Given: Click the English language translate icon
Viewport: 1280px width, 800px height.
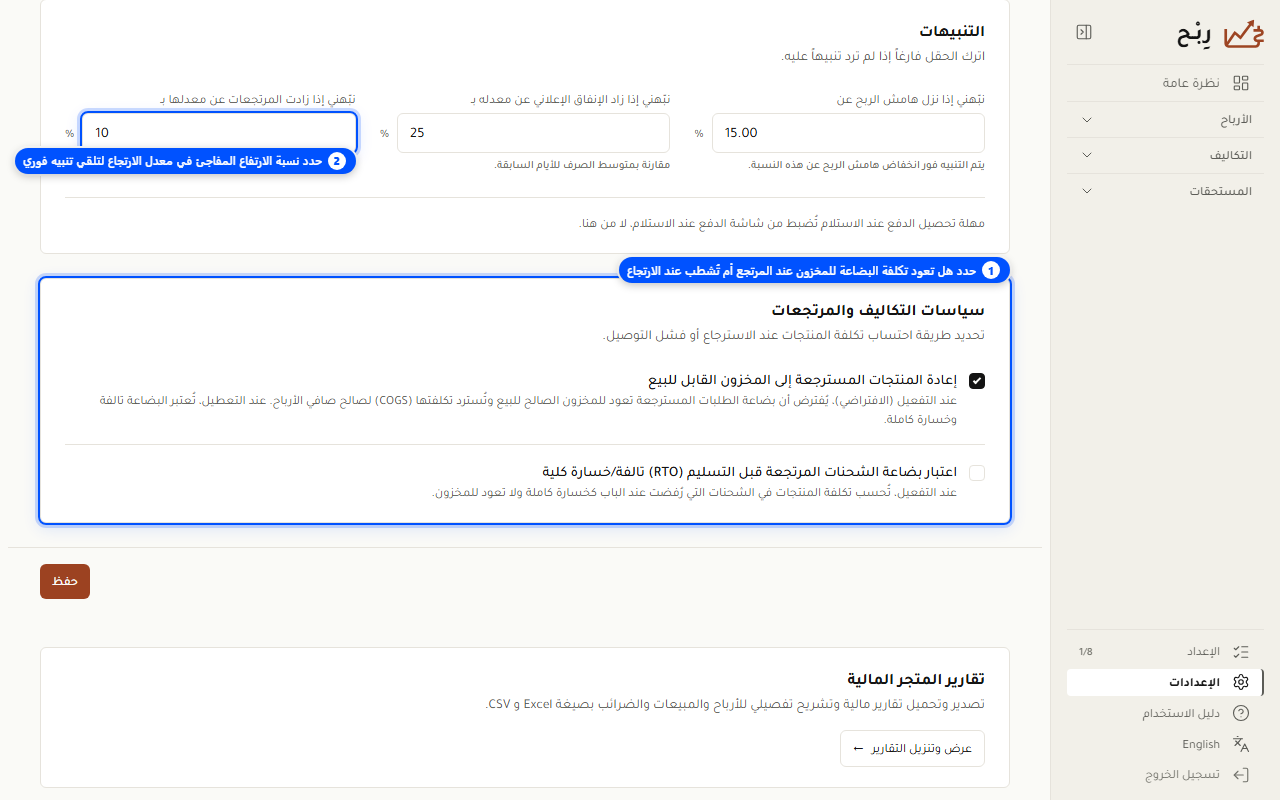Looking at the screenshot, I should click(x=1241, y=744).
